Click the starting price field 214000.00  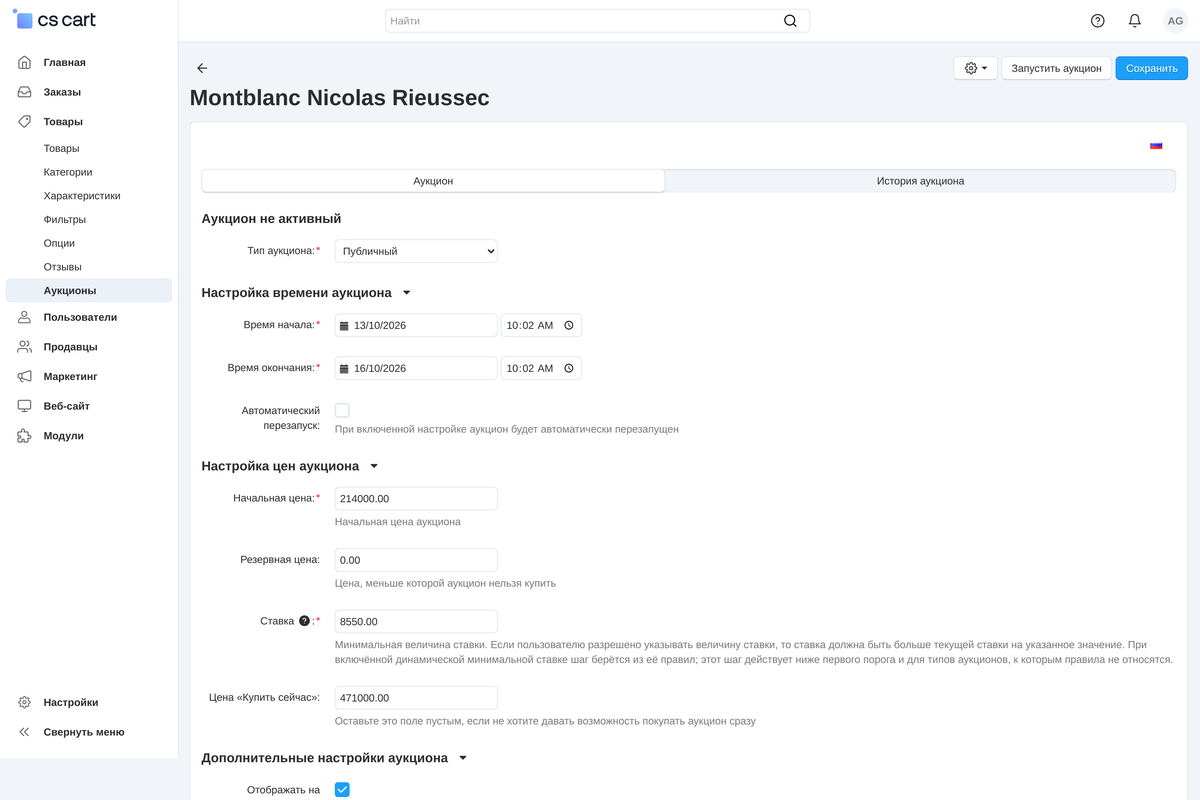[416, 499]
